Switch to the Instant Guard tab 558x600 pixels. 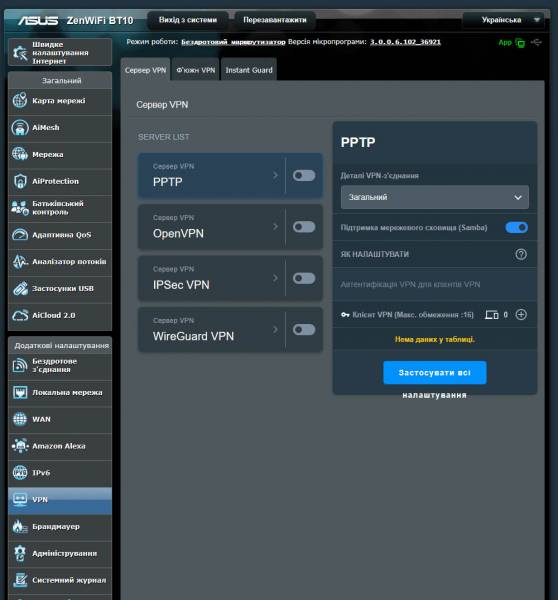(x=249, y=70)
